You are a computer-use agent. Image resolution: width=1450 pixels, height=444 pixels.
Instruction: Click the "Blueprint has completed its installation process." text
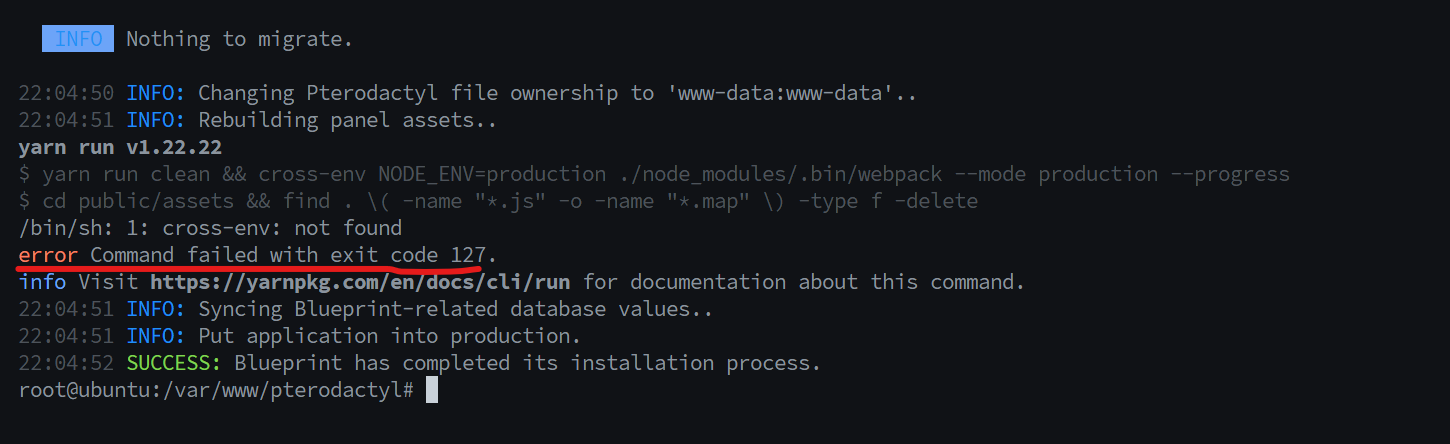(x=527, y=363)
